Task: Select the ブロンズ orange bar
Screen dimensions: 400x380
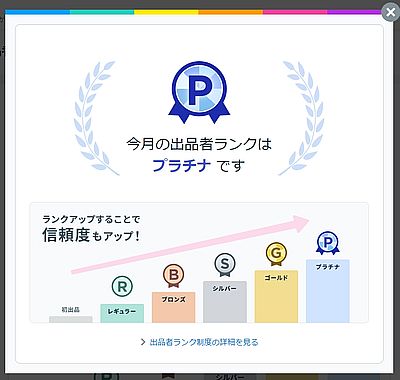Action: pyautogui.click(x=173, y=307)
